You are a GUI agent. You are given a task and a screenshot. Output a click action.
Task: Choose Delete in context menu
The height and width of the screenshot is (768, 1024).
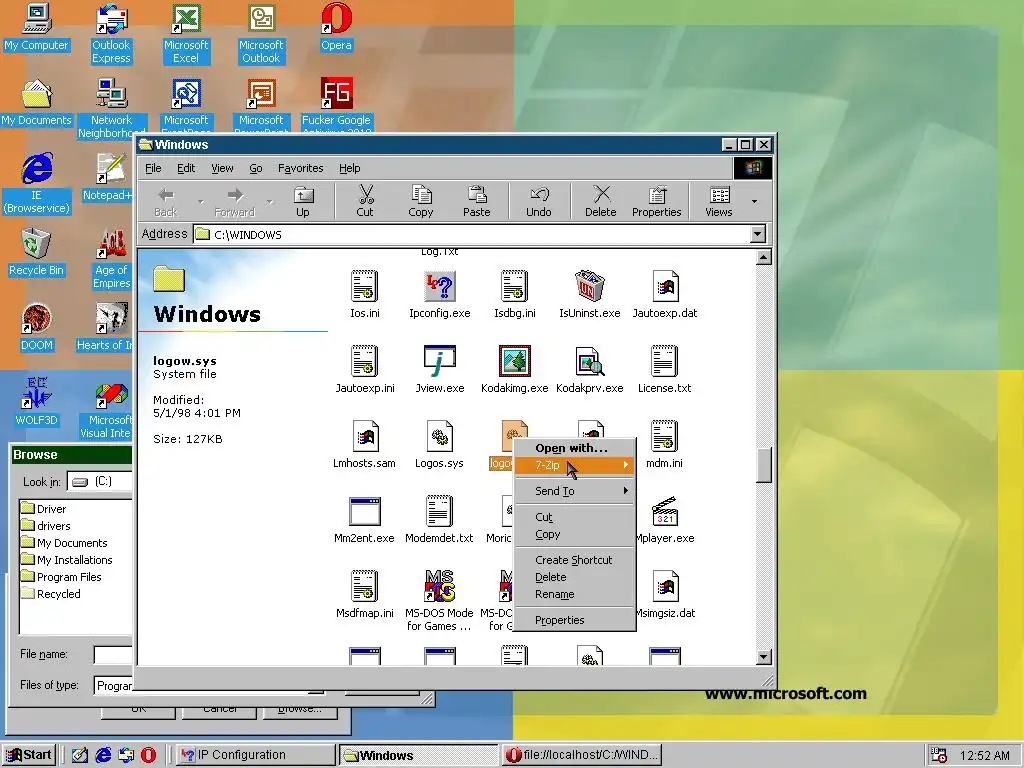[575, 577]
